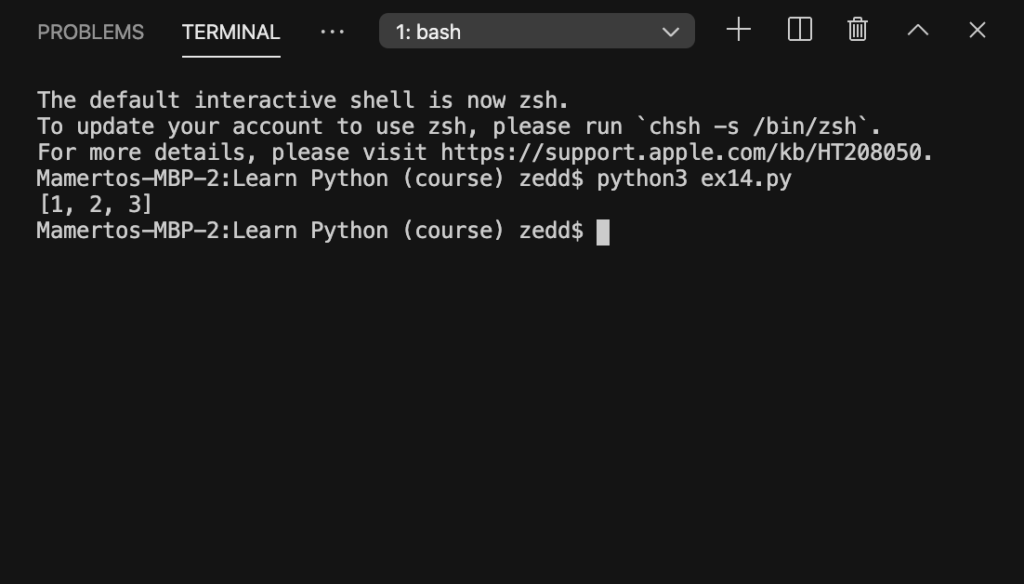Maximize panel with the up chevron
This screenshot has height=584, width=1024.
point(918,30)
